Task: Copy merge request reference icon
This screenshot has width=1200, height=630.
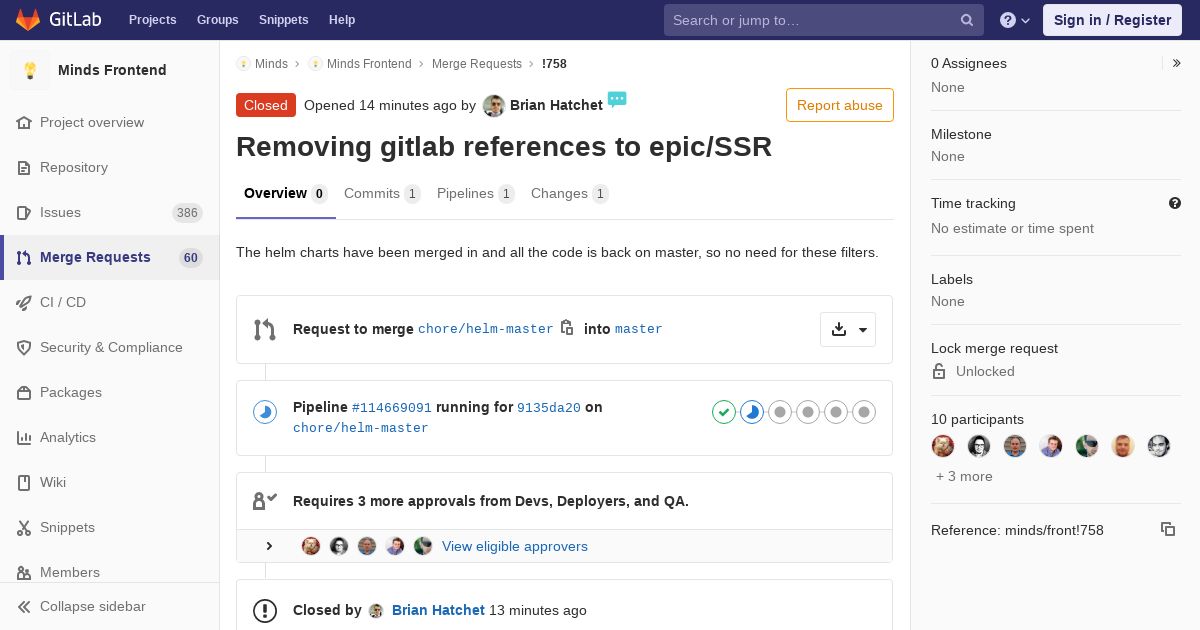Action: (1168, 529)
